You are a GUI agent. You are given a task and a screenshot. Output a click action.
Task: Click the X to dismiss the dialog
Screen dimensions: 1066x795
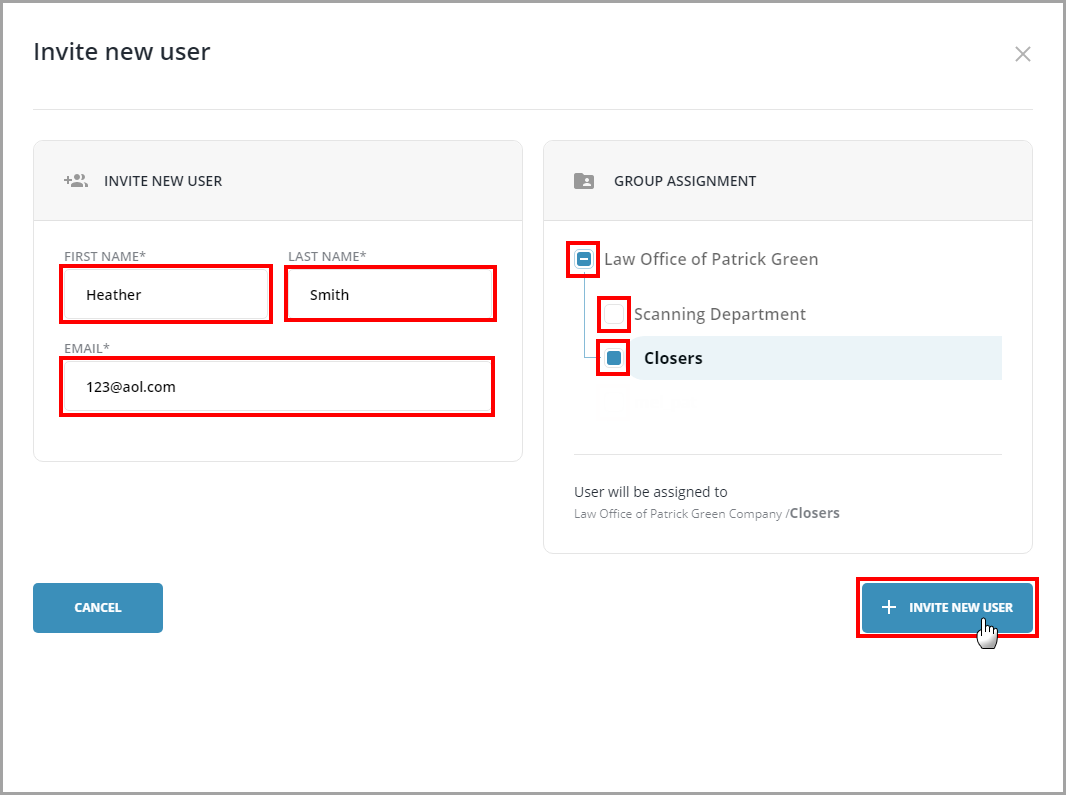[x=1023, y=54]
